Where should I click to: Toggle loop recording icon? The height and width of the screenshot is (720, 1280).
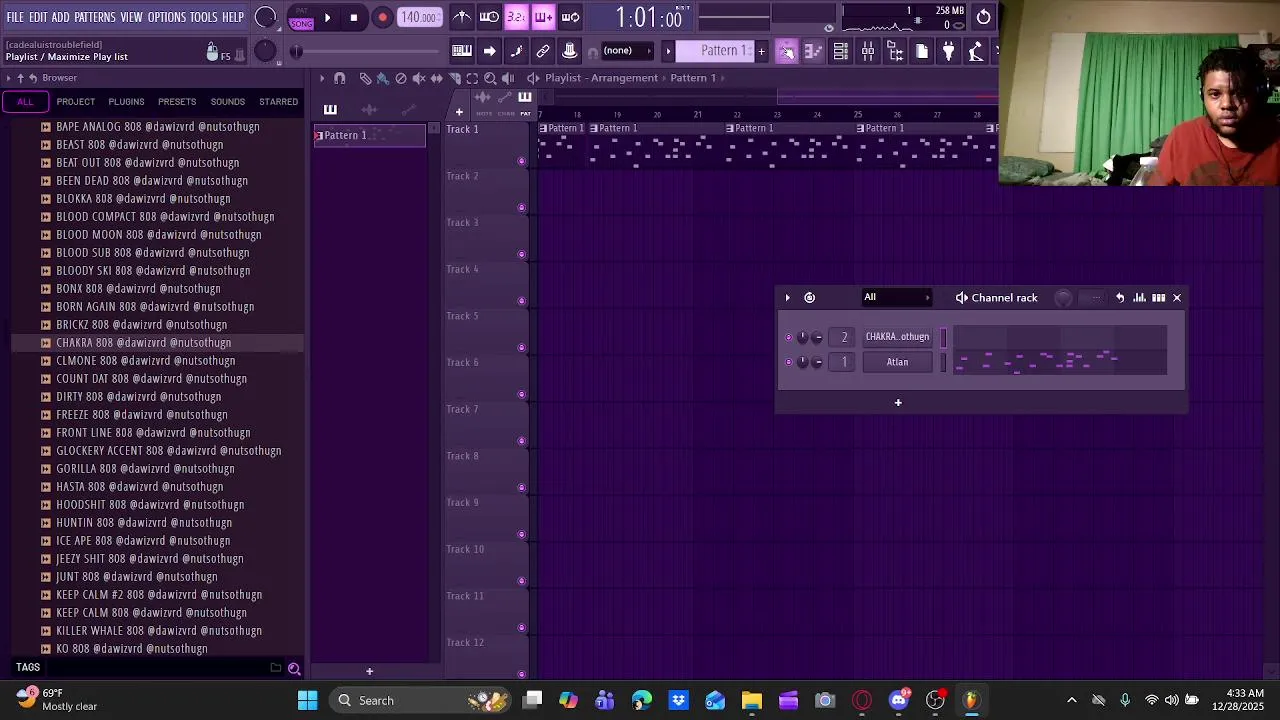tap(570, 17)
